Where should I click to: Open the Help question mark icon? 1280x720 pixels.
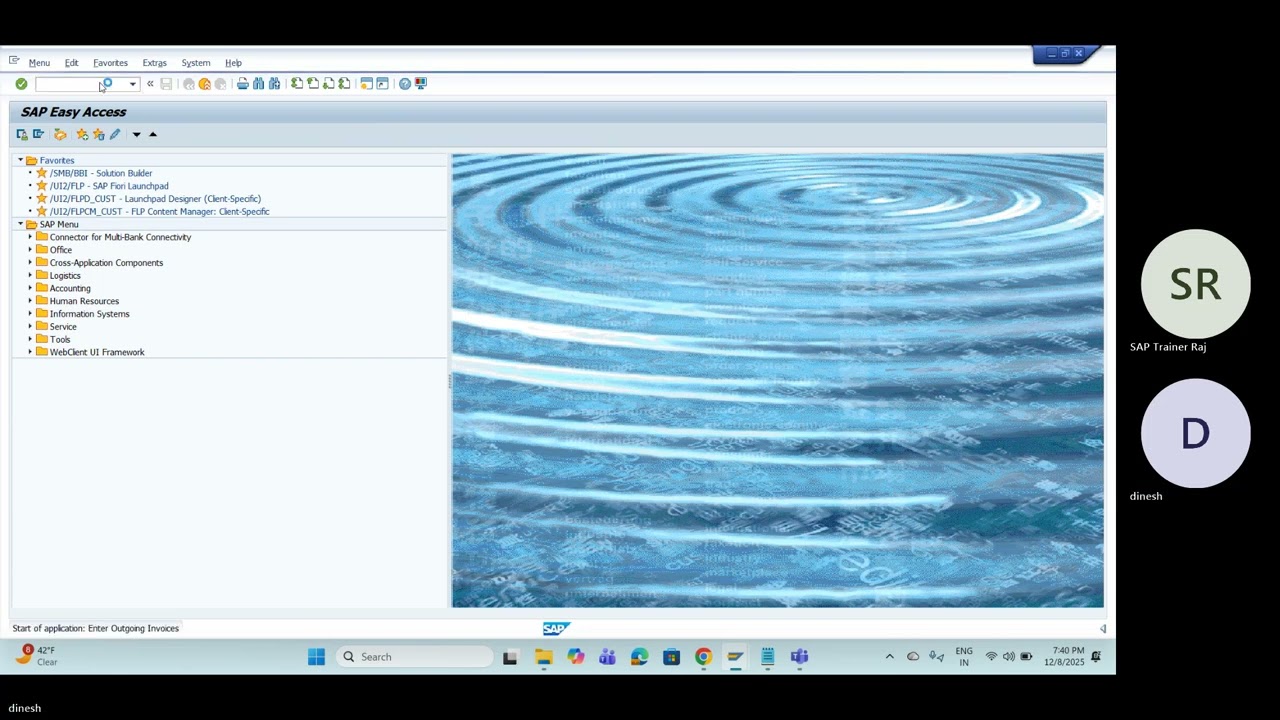[x=405, y=84]
